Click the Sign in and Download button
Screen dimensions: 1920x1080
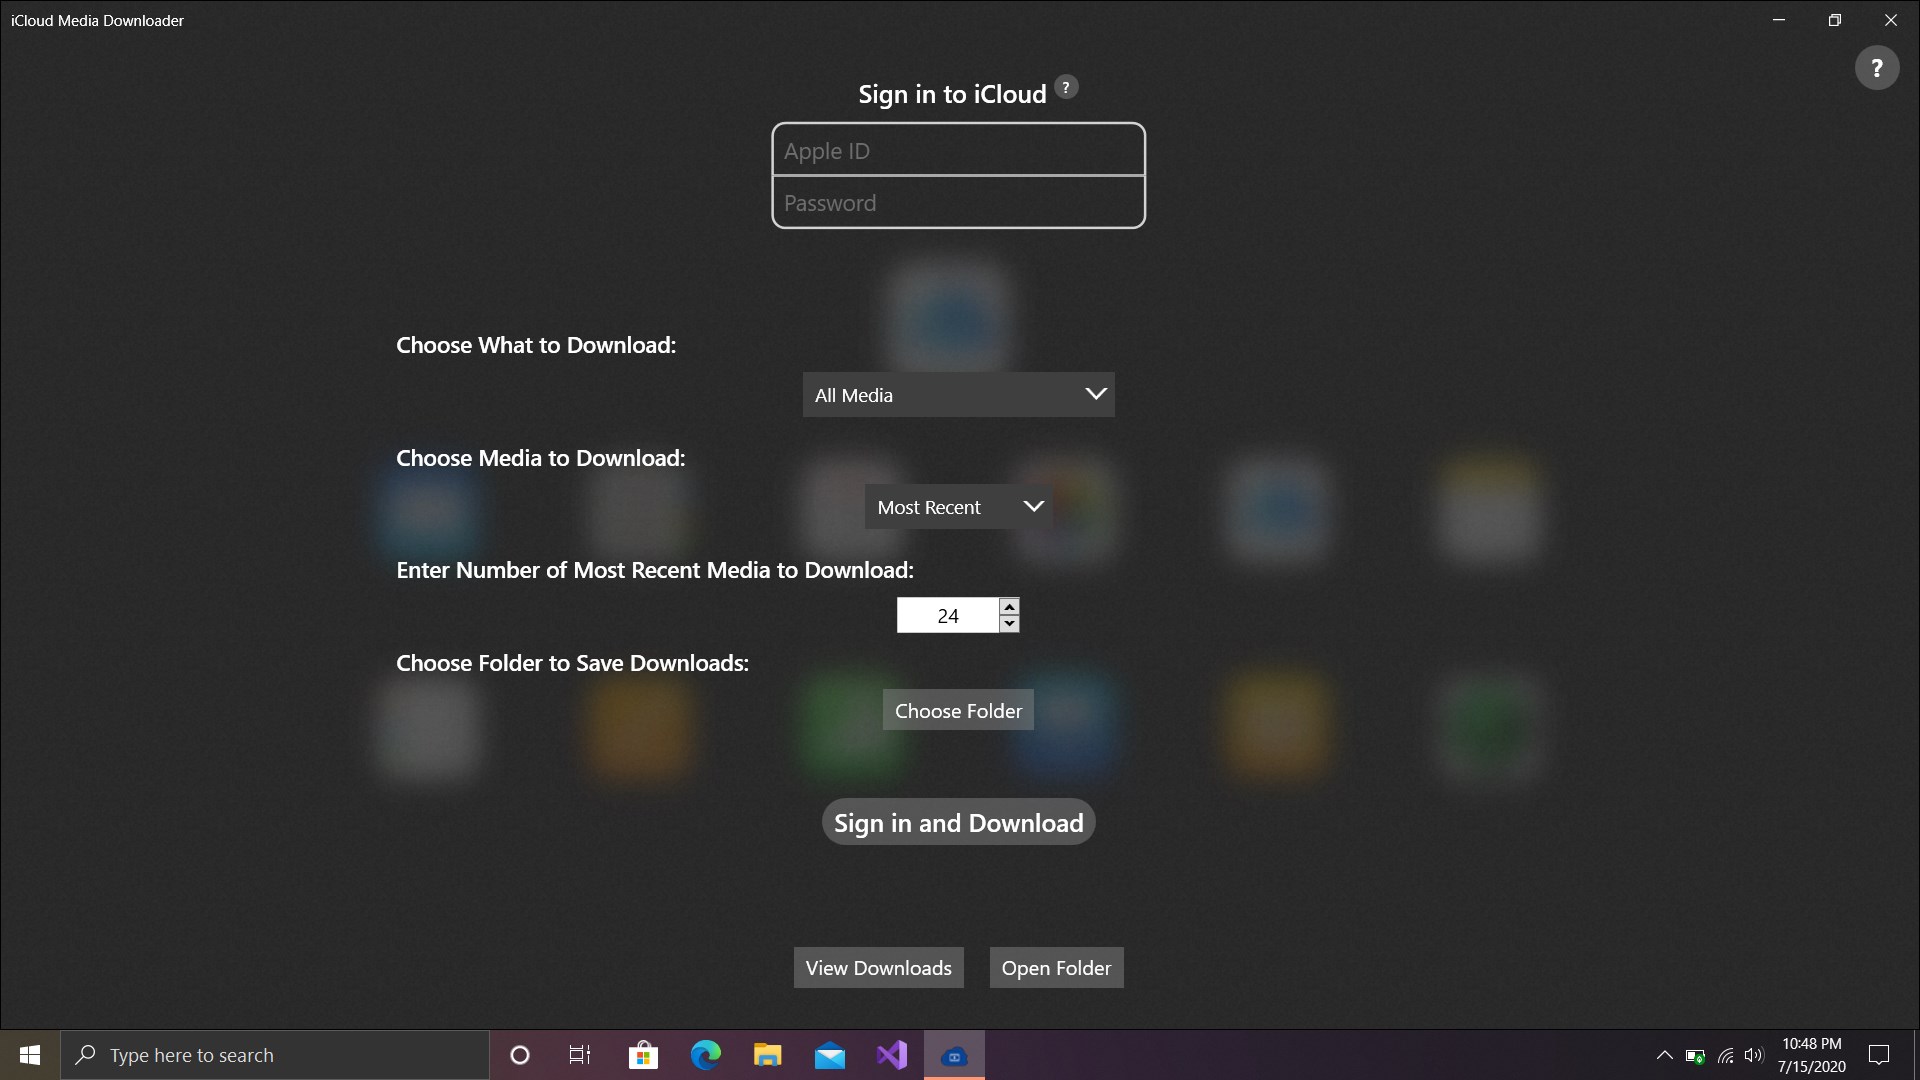click(958, 822)
